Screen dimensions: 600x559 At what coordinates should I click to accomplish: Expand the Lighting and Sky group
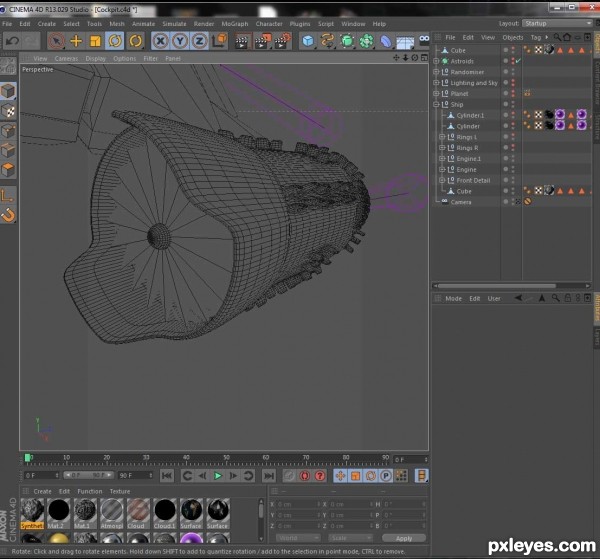click(436, 83)
